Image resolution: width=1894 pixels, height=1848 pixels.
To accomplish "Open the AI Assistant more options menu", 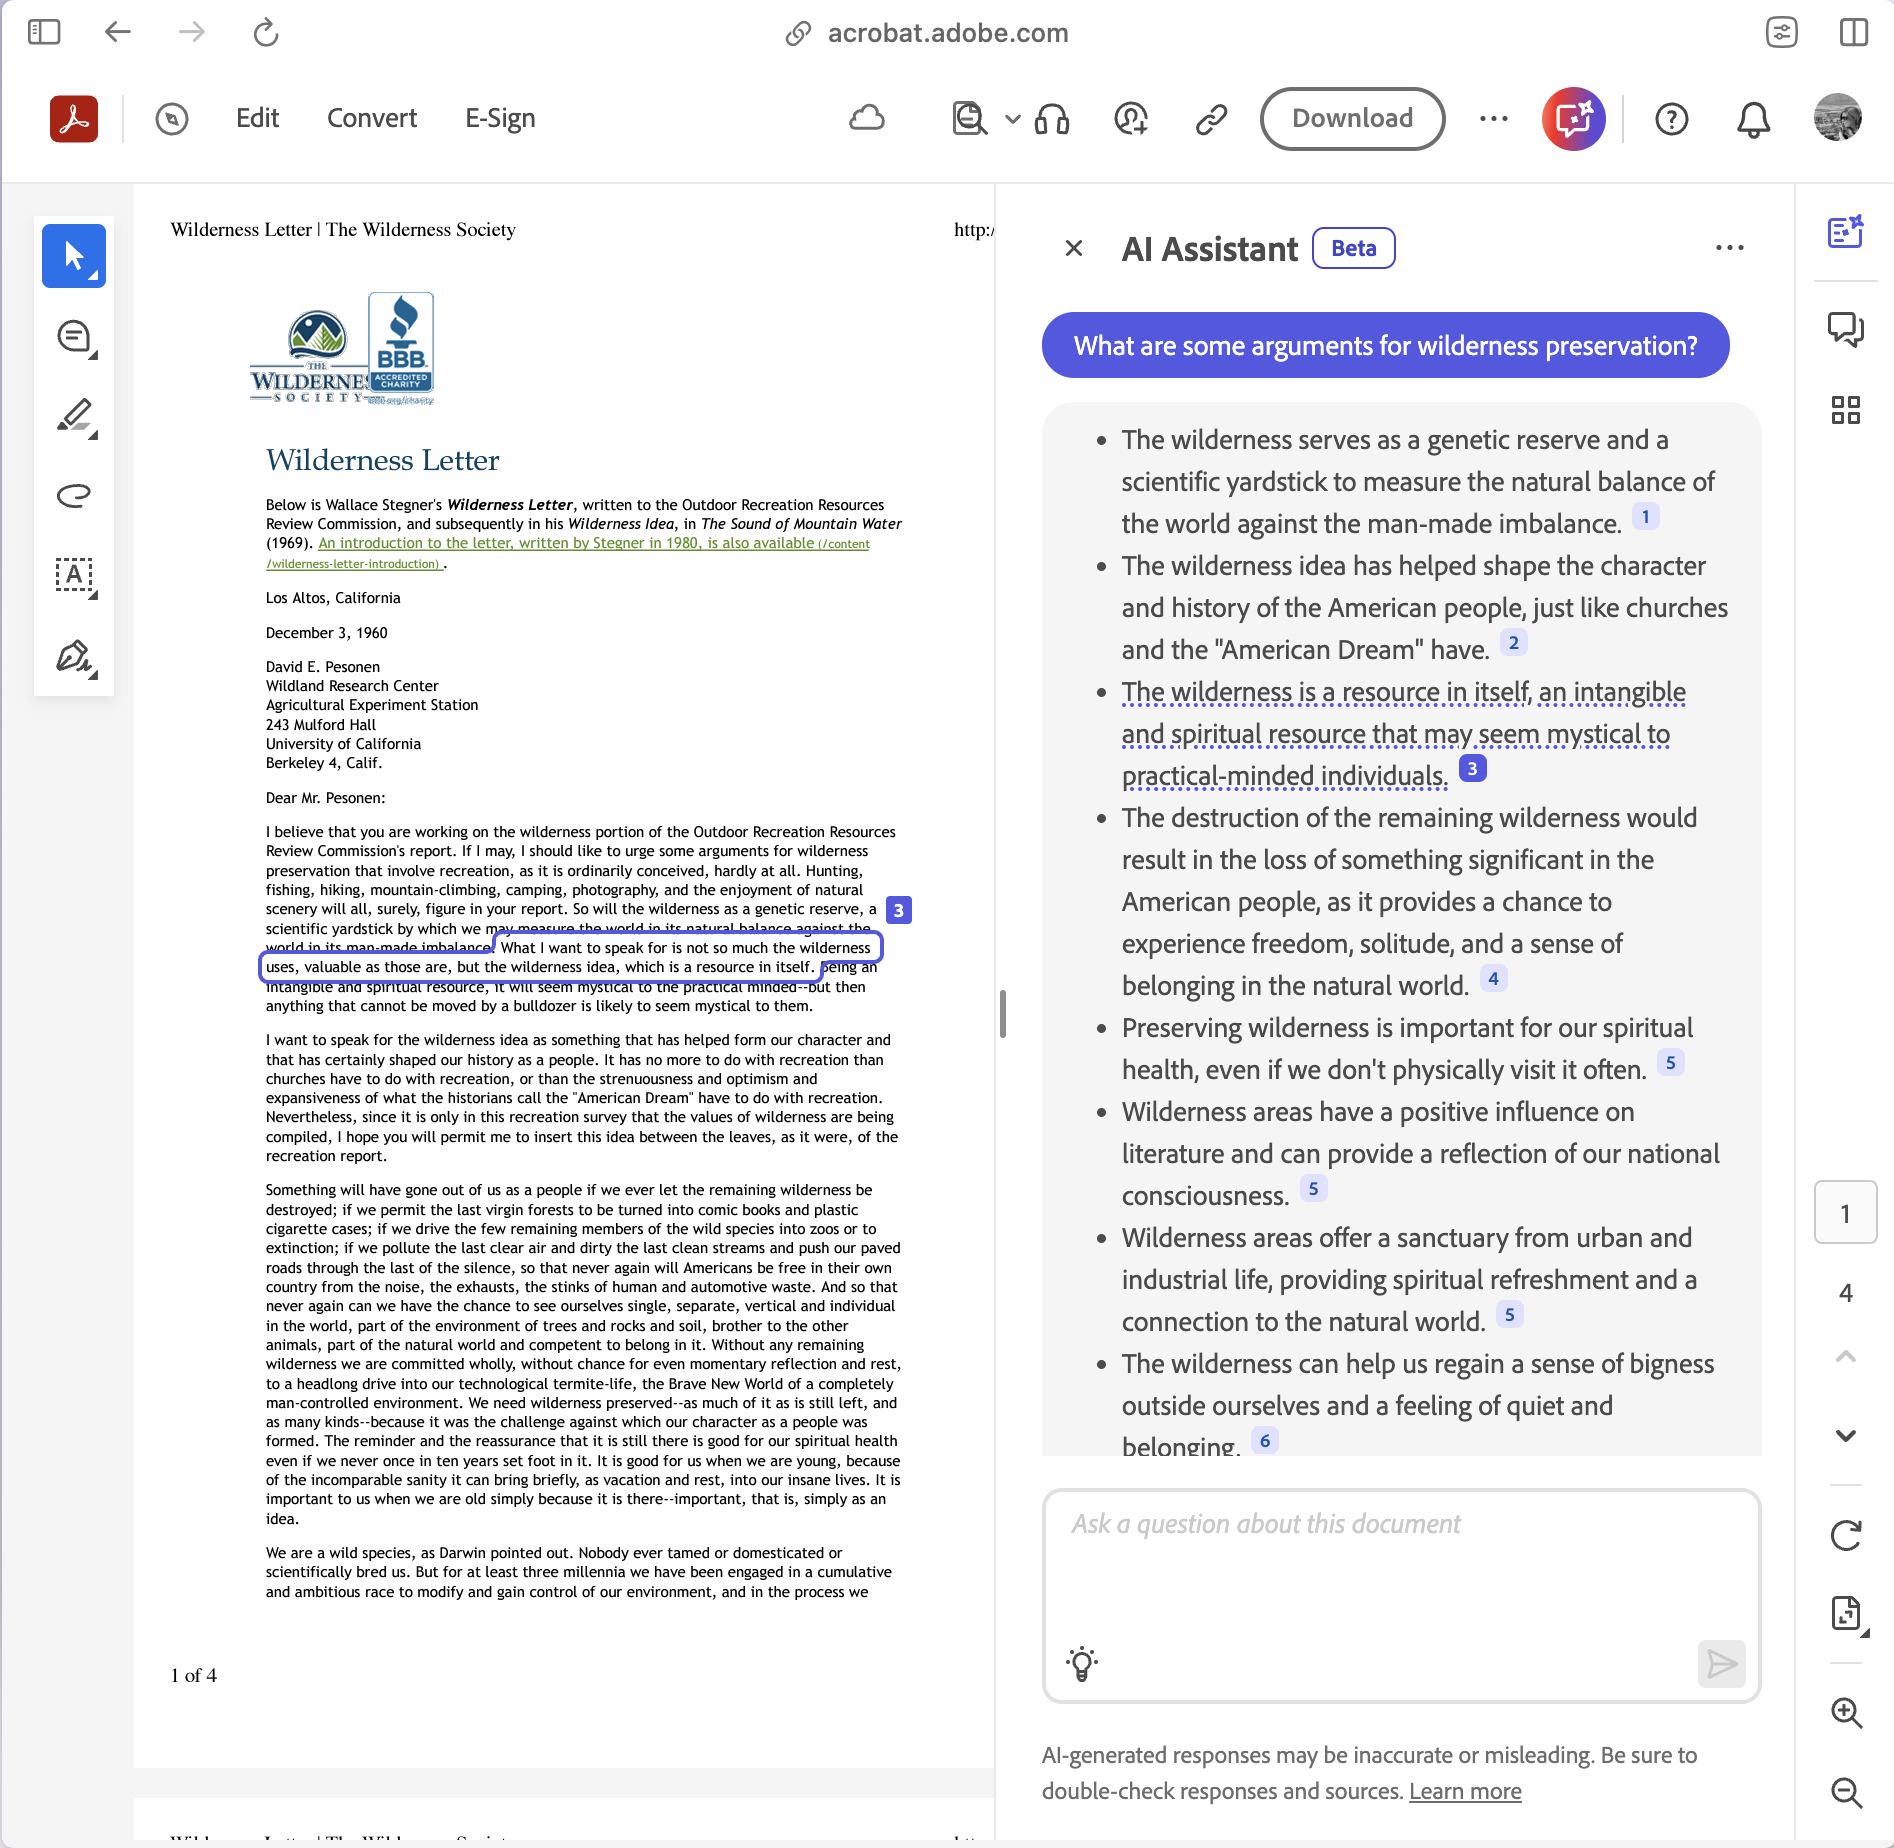I will [x=1729, y=248].
